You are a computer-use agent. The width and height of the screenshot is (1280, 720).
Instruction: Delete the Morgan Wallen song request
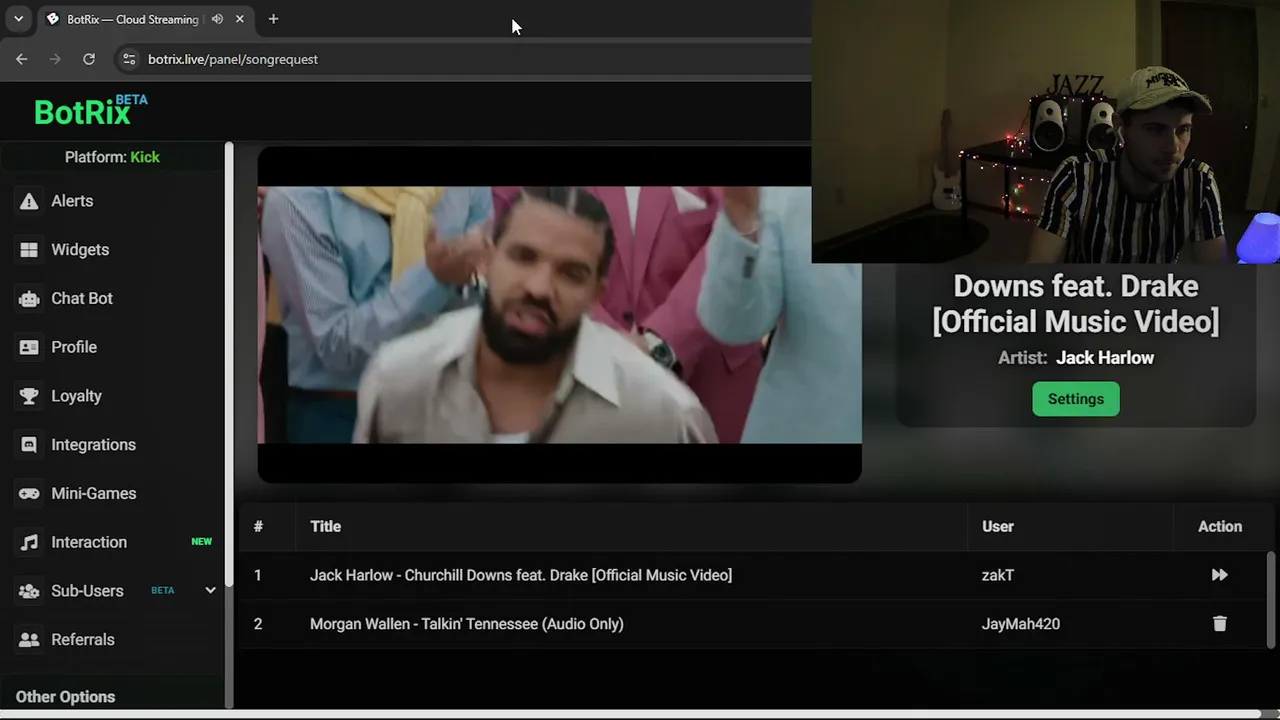1219,624
